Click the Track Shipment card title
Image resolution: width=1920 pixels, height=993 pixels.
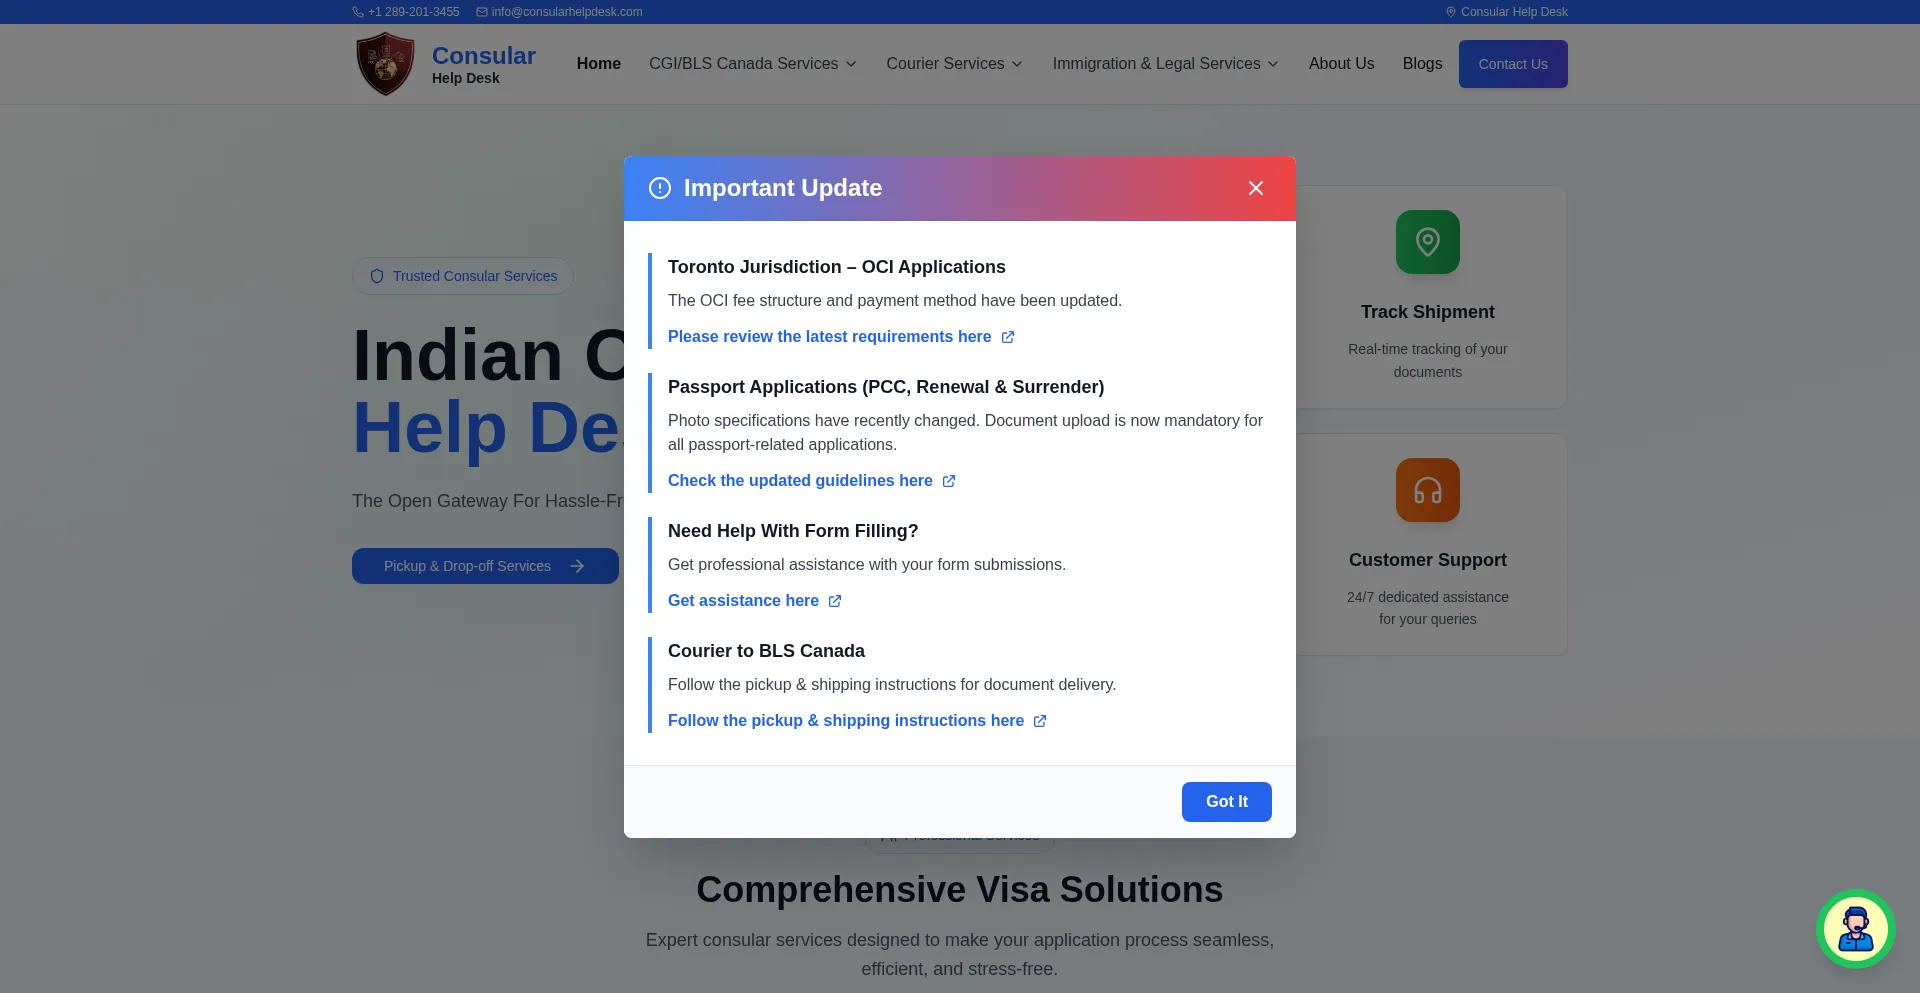(1428, 312)
